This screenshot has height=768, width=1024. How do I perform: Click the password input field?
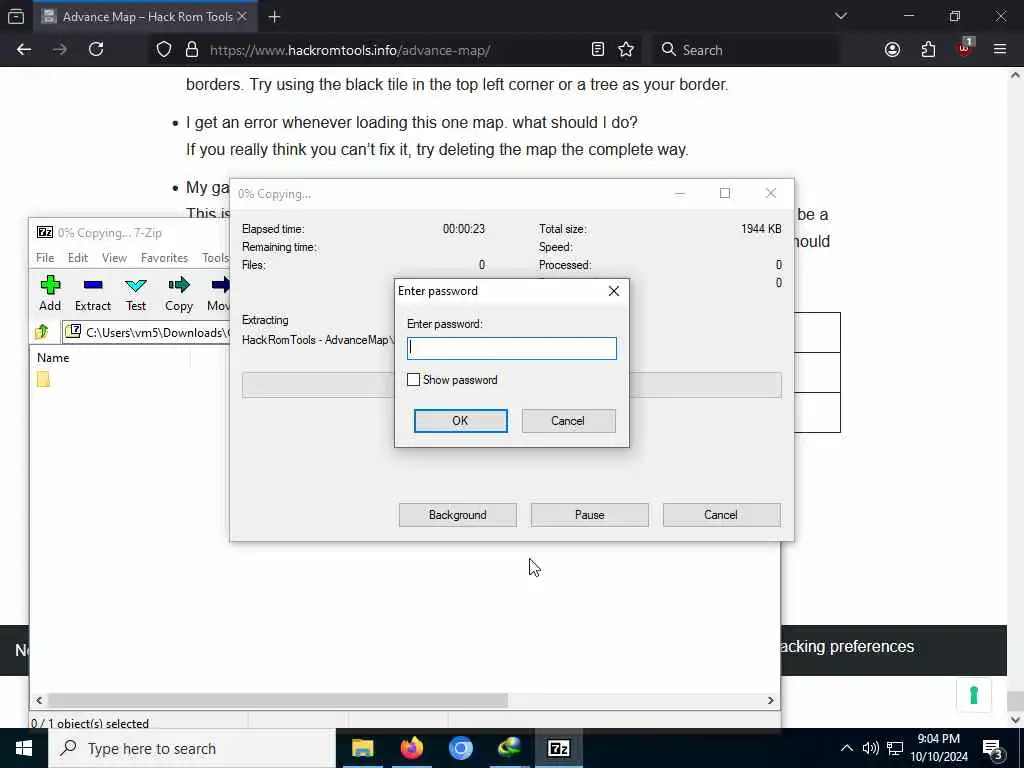coord(511,348)
